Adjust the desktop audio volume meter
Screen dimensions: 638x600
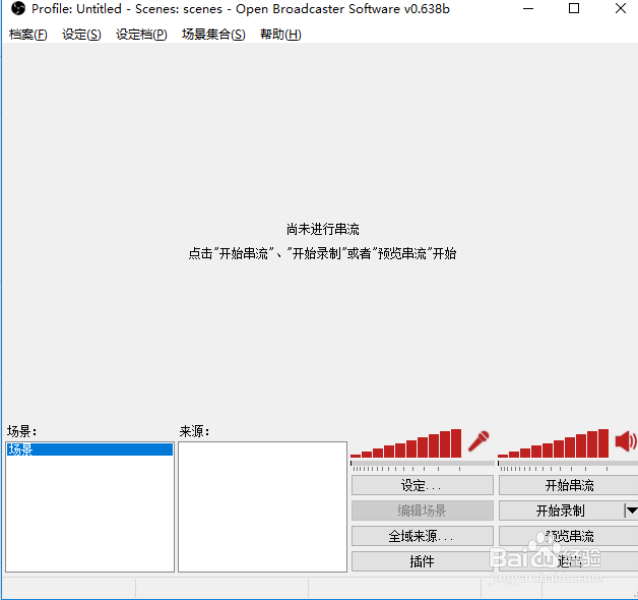553,443
